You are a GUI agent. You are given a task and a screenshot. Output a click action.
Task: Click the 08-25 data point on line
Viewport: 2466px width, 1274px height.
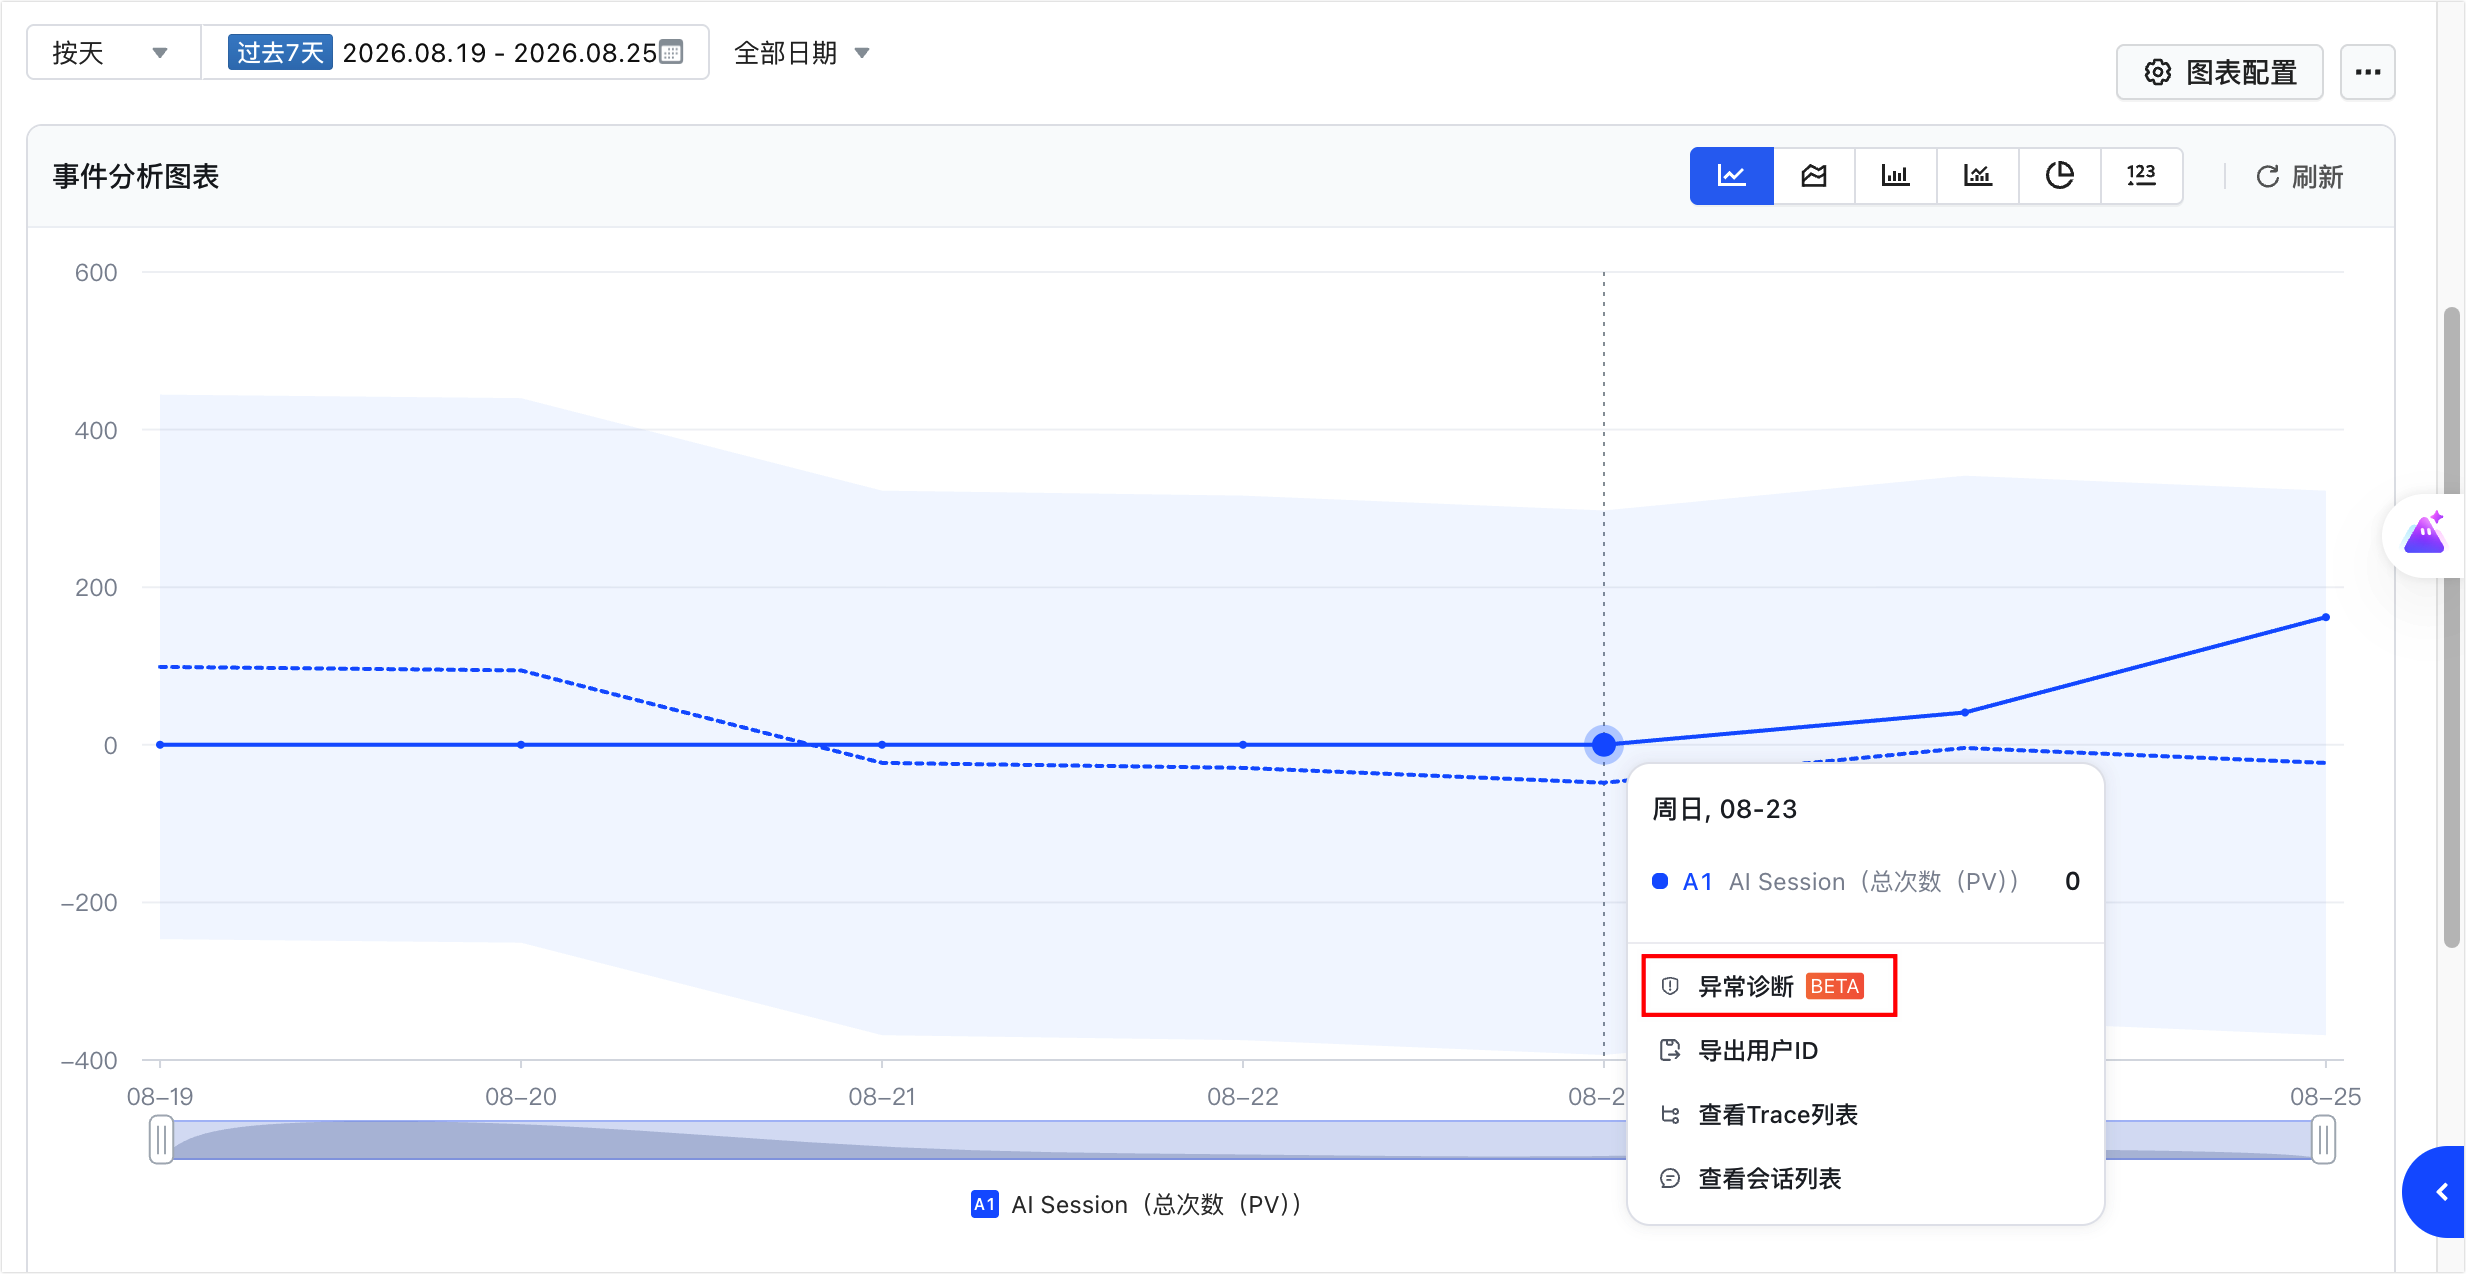point(2325,617)
